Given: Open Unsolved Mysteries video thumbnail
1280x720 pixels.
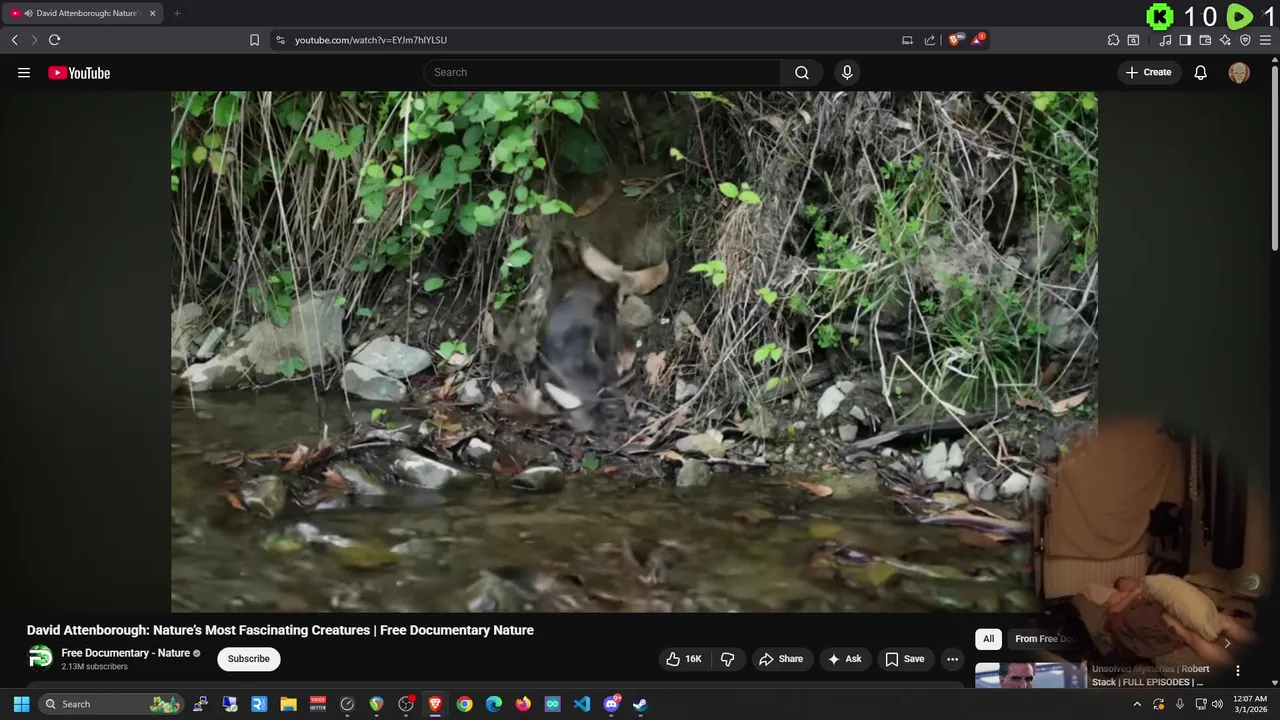Looking at the screenshot, I should [x=1030, y=675].
